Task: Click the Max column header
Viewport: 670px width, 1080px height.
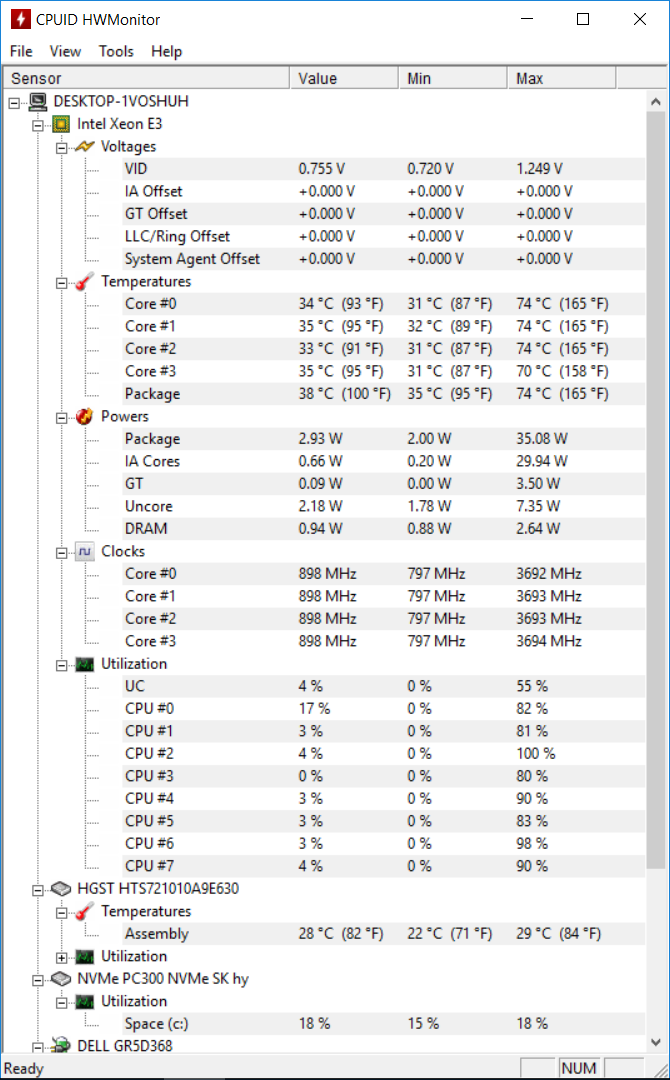Action: [x=562, y=79]
